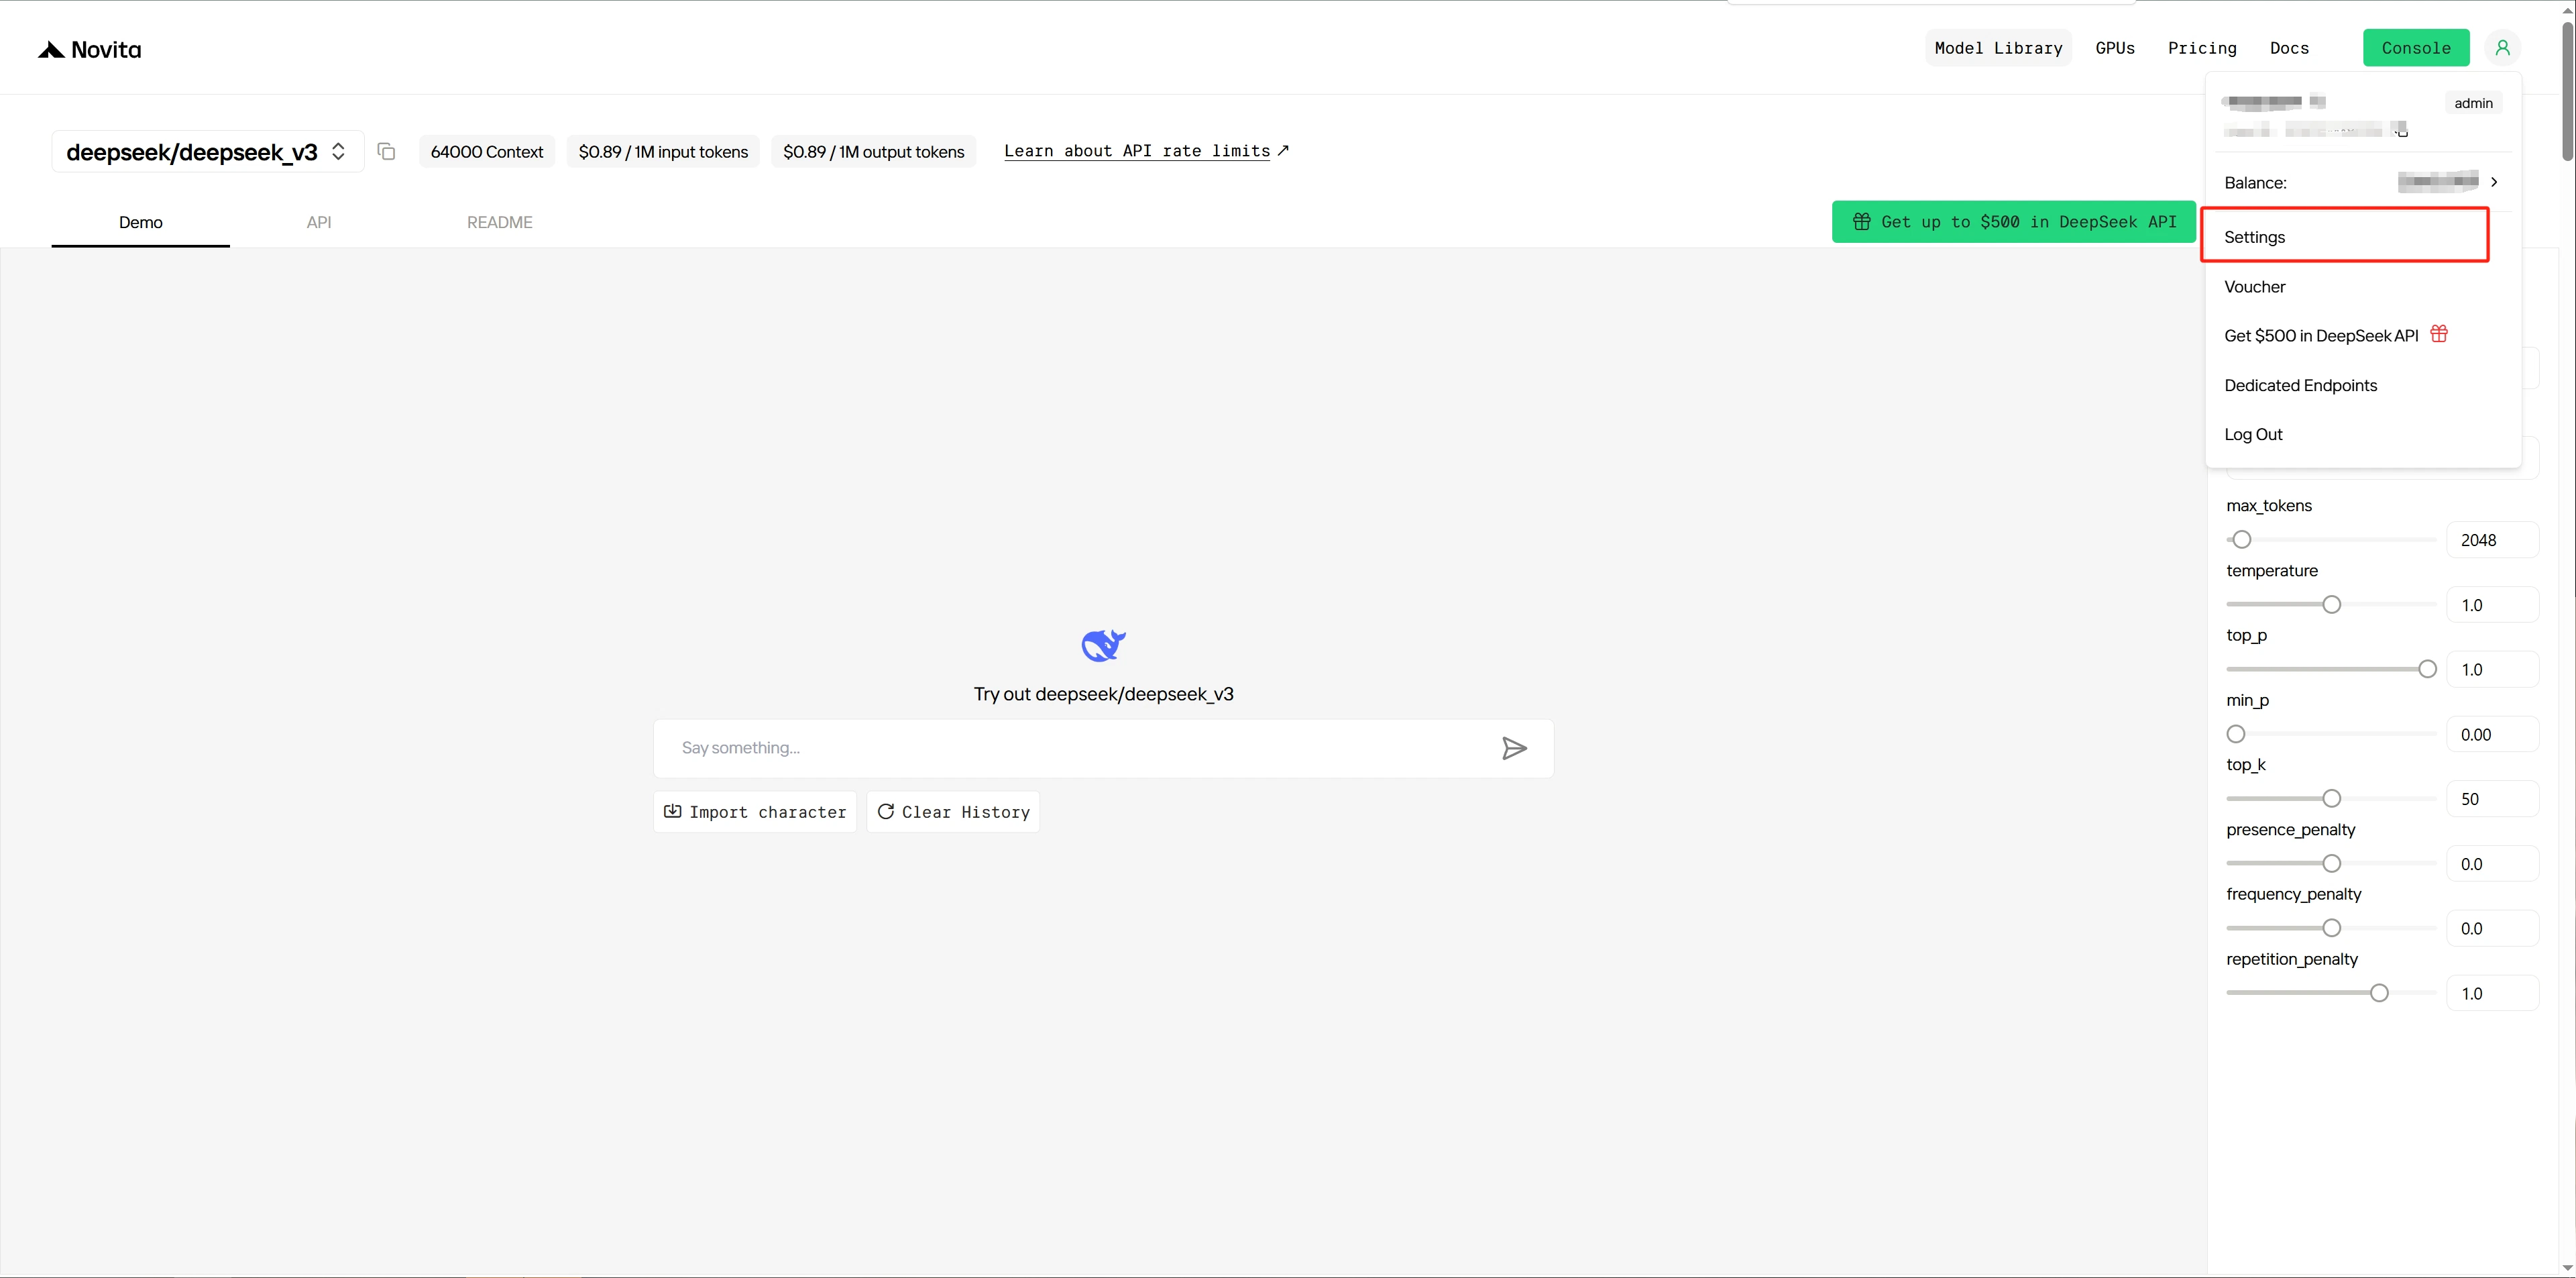Send the message with the paper-plane icon
This screenshot has height=1278, width=2576.
click(1514, 748)
